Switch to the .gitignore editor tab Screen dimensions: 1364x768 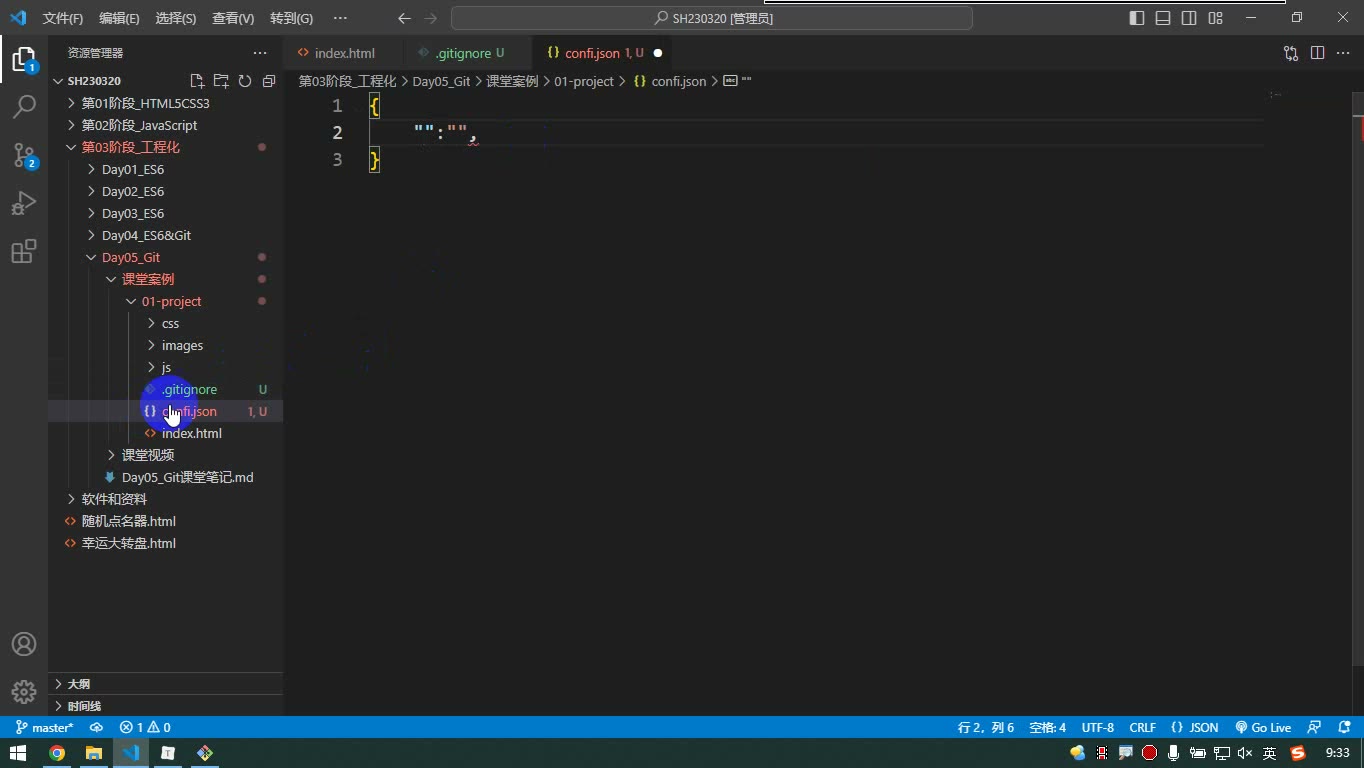[x=468, y=53]
